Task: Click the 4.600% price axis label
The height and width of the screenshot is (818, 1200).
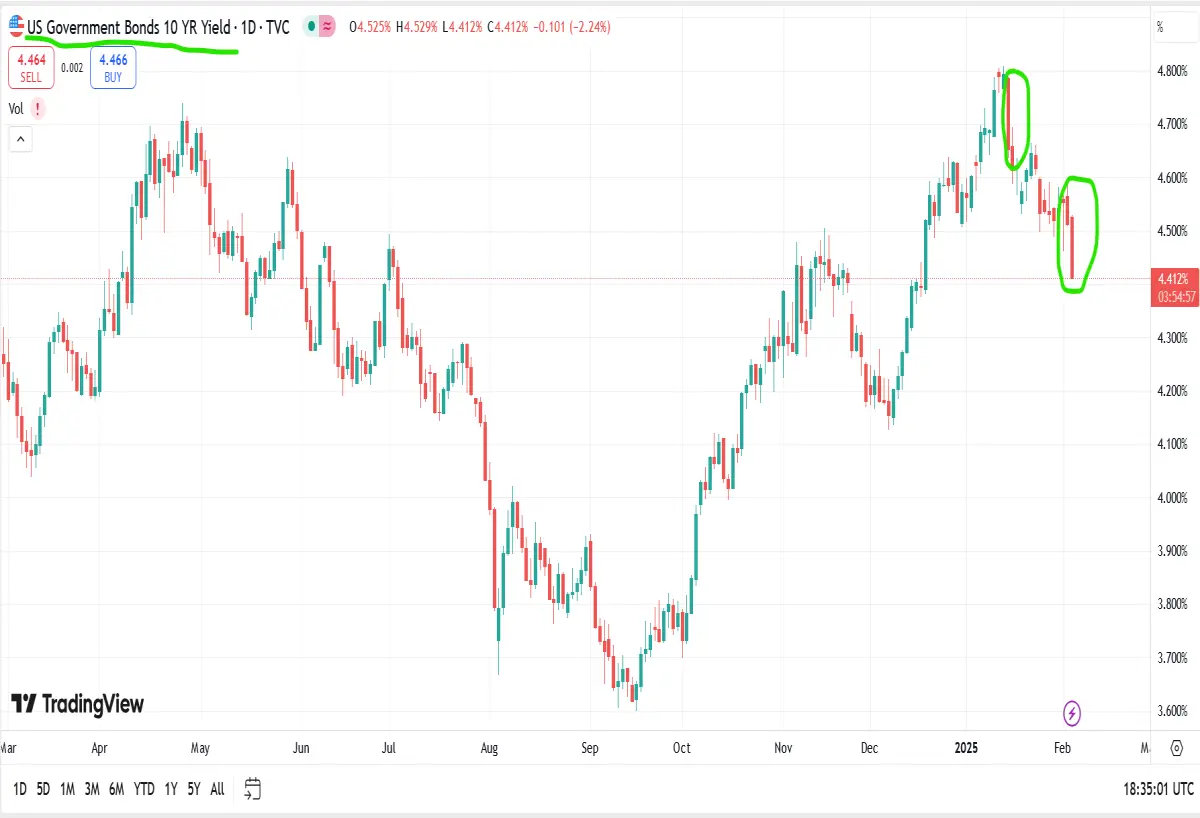Action: pos(1172,178)
